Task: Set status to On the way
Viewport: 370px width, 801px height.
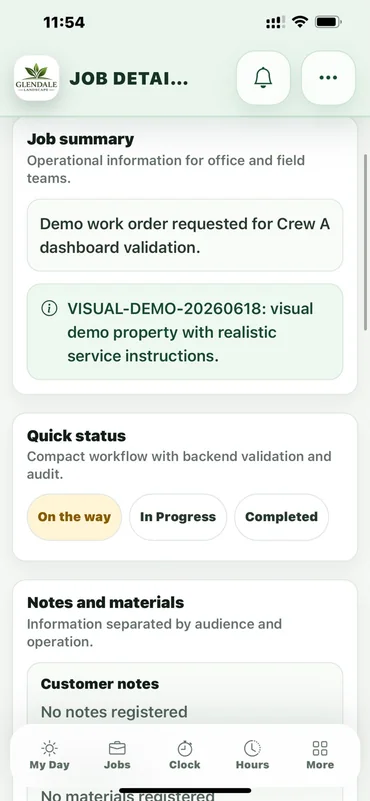Action: coord(74,517)
